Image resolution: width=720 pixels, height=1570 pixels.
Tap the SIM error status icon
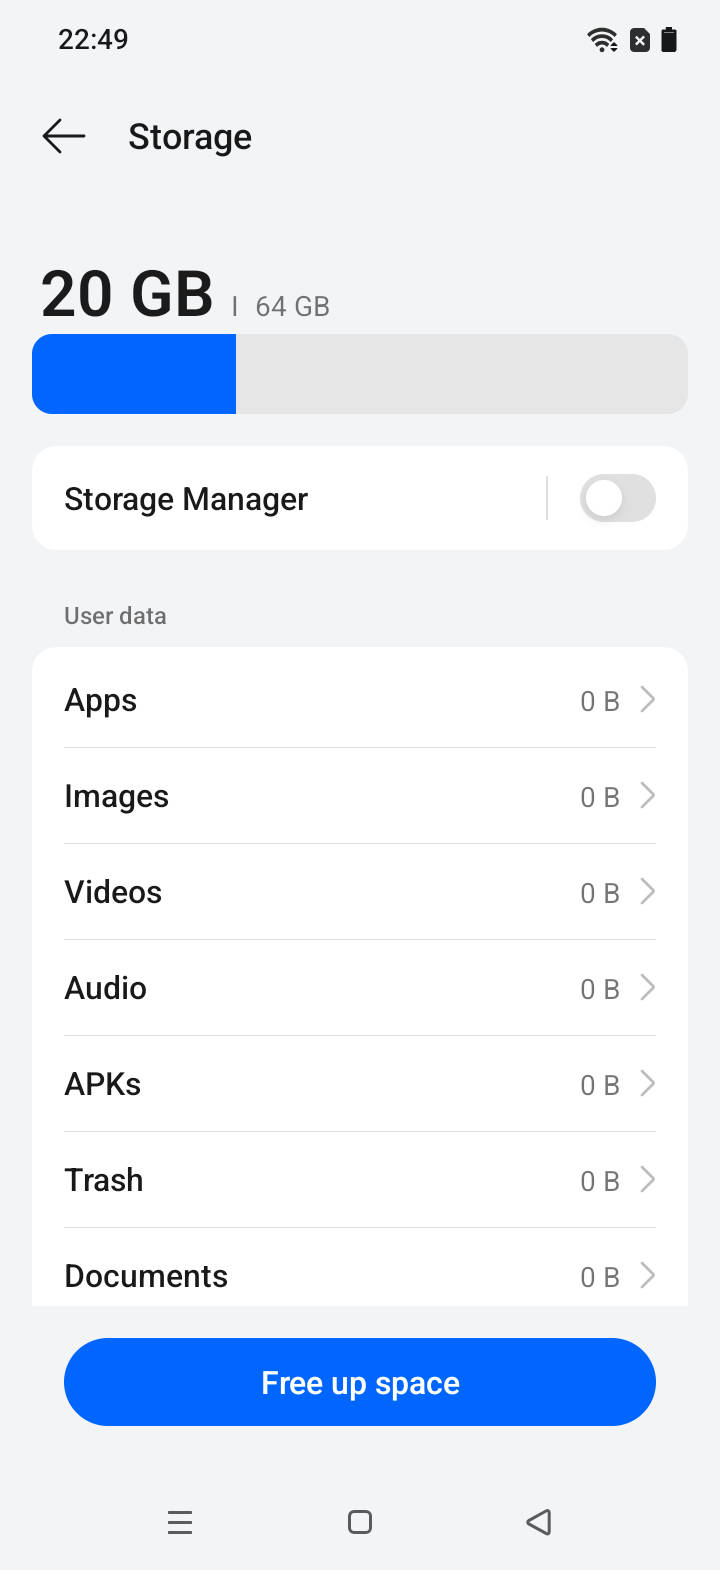[640, 40]
